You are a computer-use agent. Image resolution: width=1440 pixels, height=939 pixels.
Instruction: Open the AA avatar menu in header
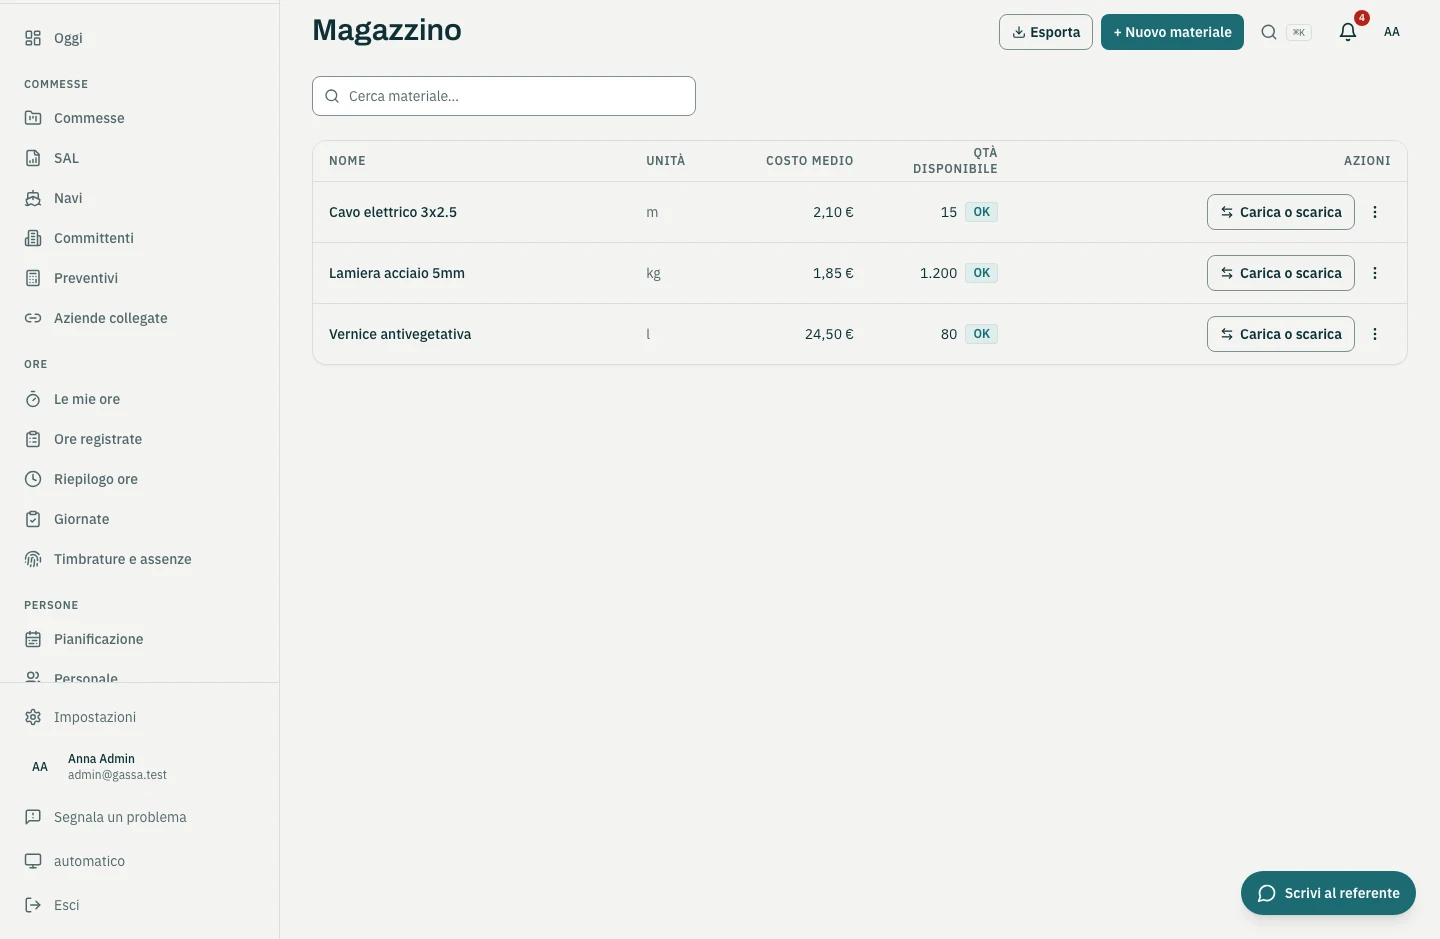[1392, 32]
